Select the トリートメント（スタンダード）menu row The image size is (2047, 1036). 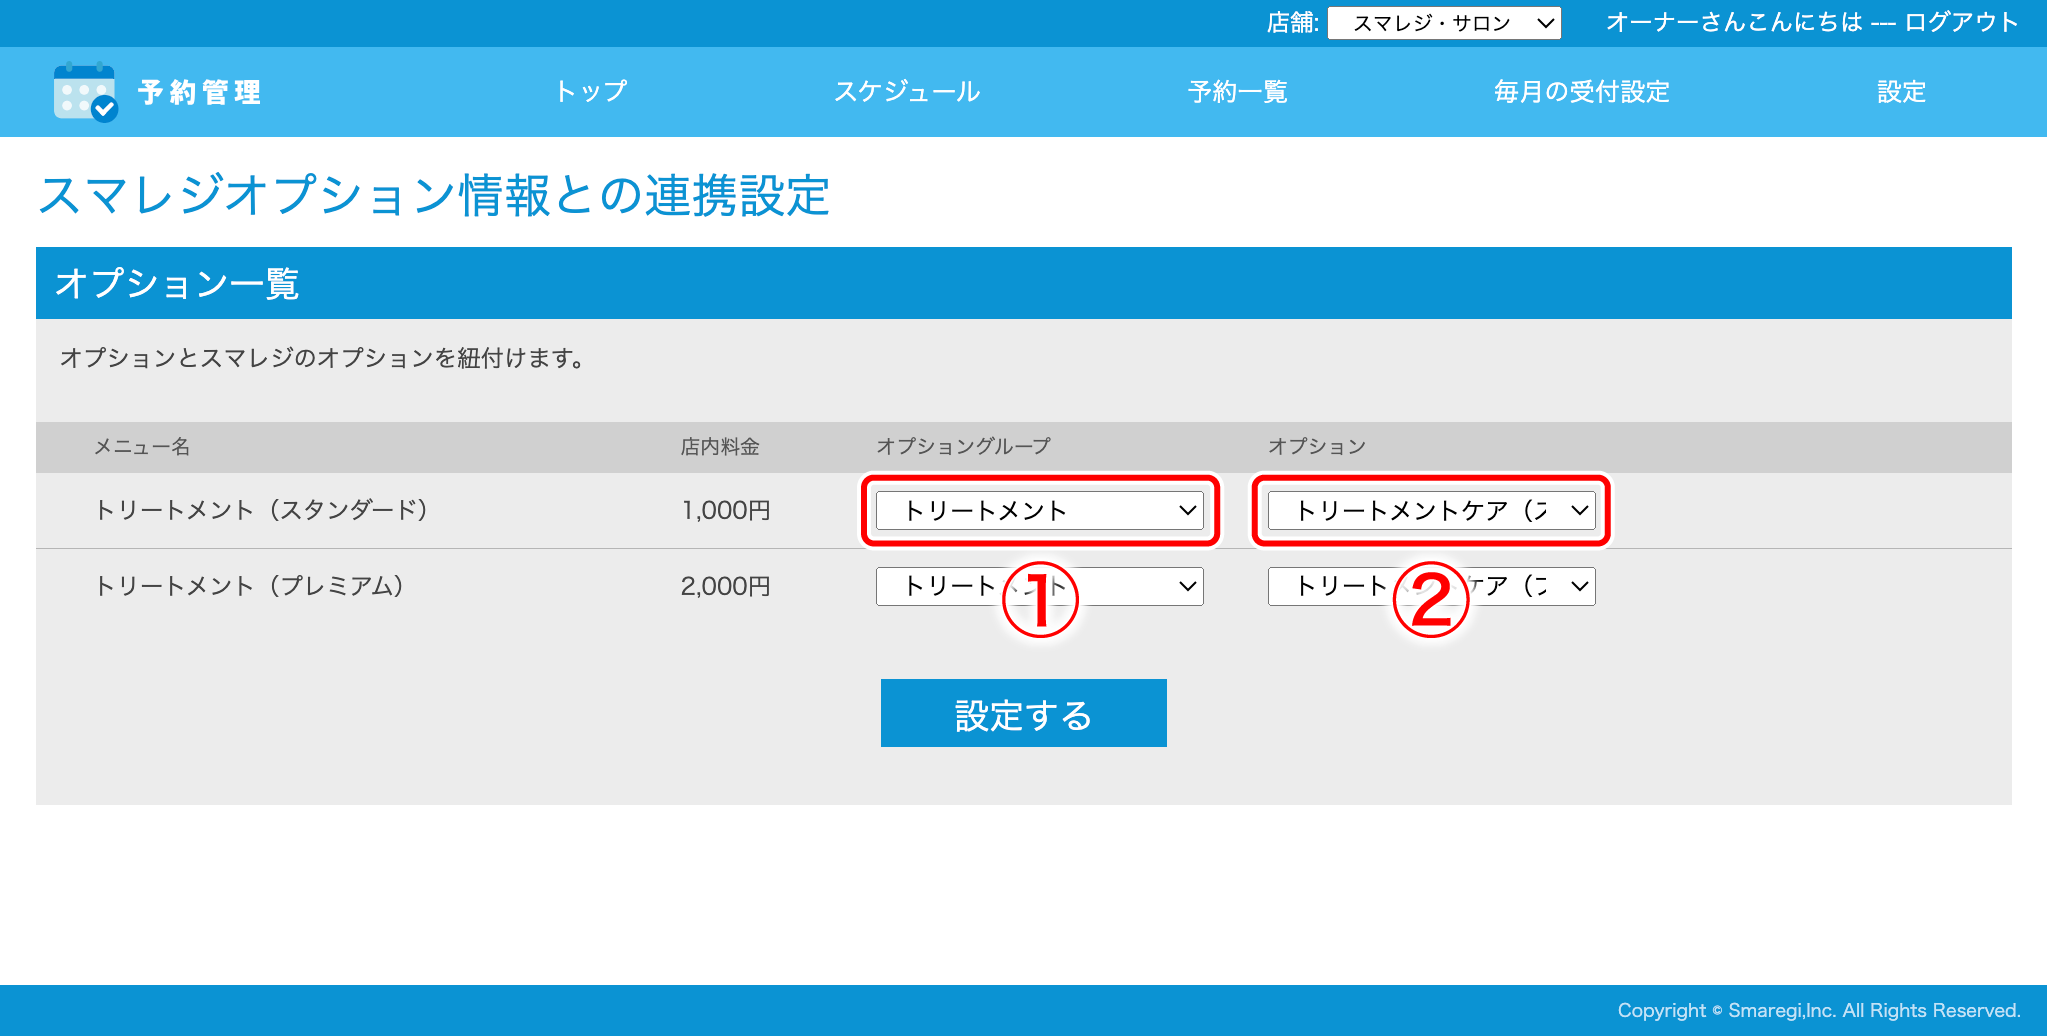click(x=263, y=510)
